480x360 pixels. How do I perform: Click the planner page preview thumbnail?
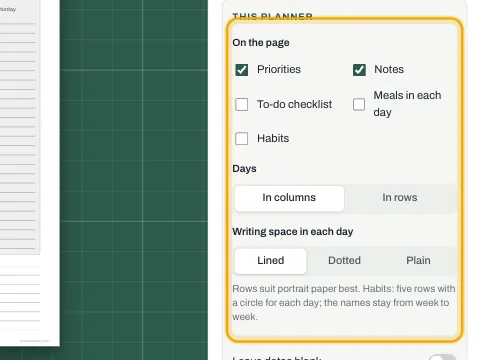(30, 173)
